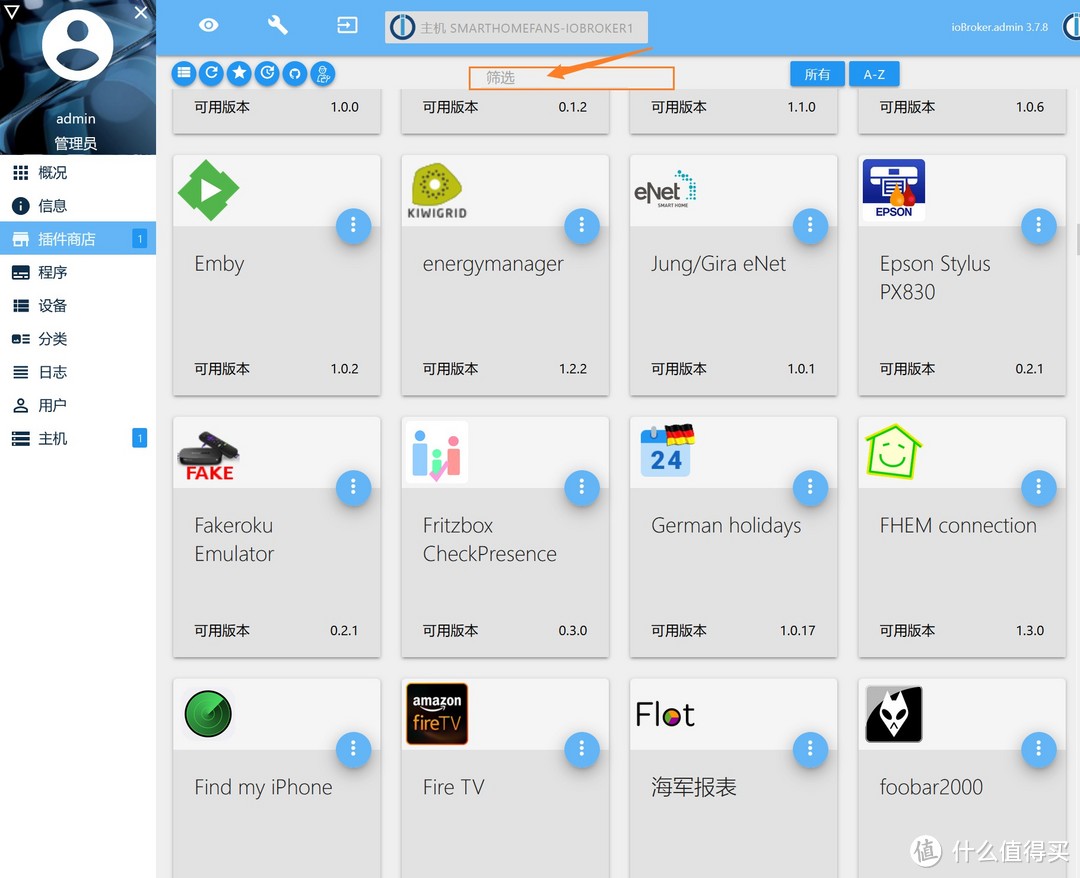
Task: Open options menu on Jung/Gira eNet card
Action: [x=810, y=225]
